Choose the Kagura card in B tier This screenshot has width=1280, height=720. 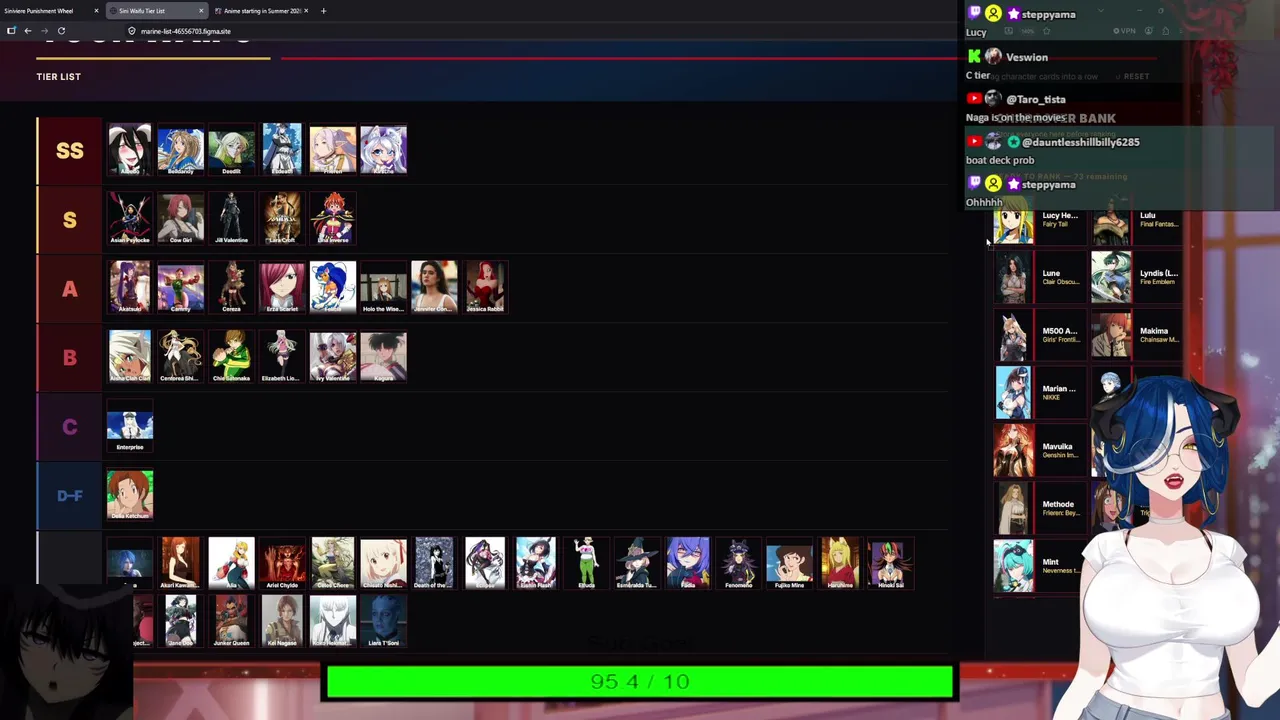point(384,357)
